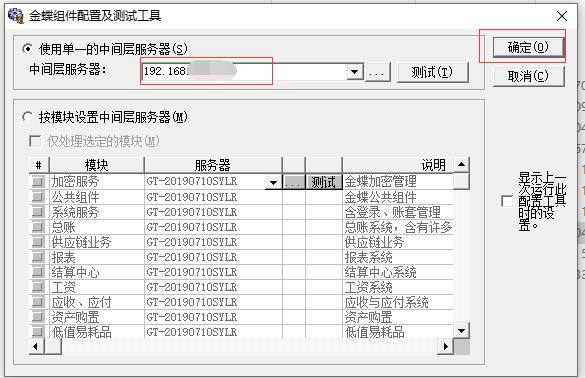Select the 应收、应付 module cell
The height and width of the screenshot is (378, 585).
click(97, 302)
